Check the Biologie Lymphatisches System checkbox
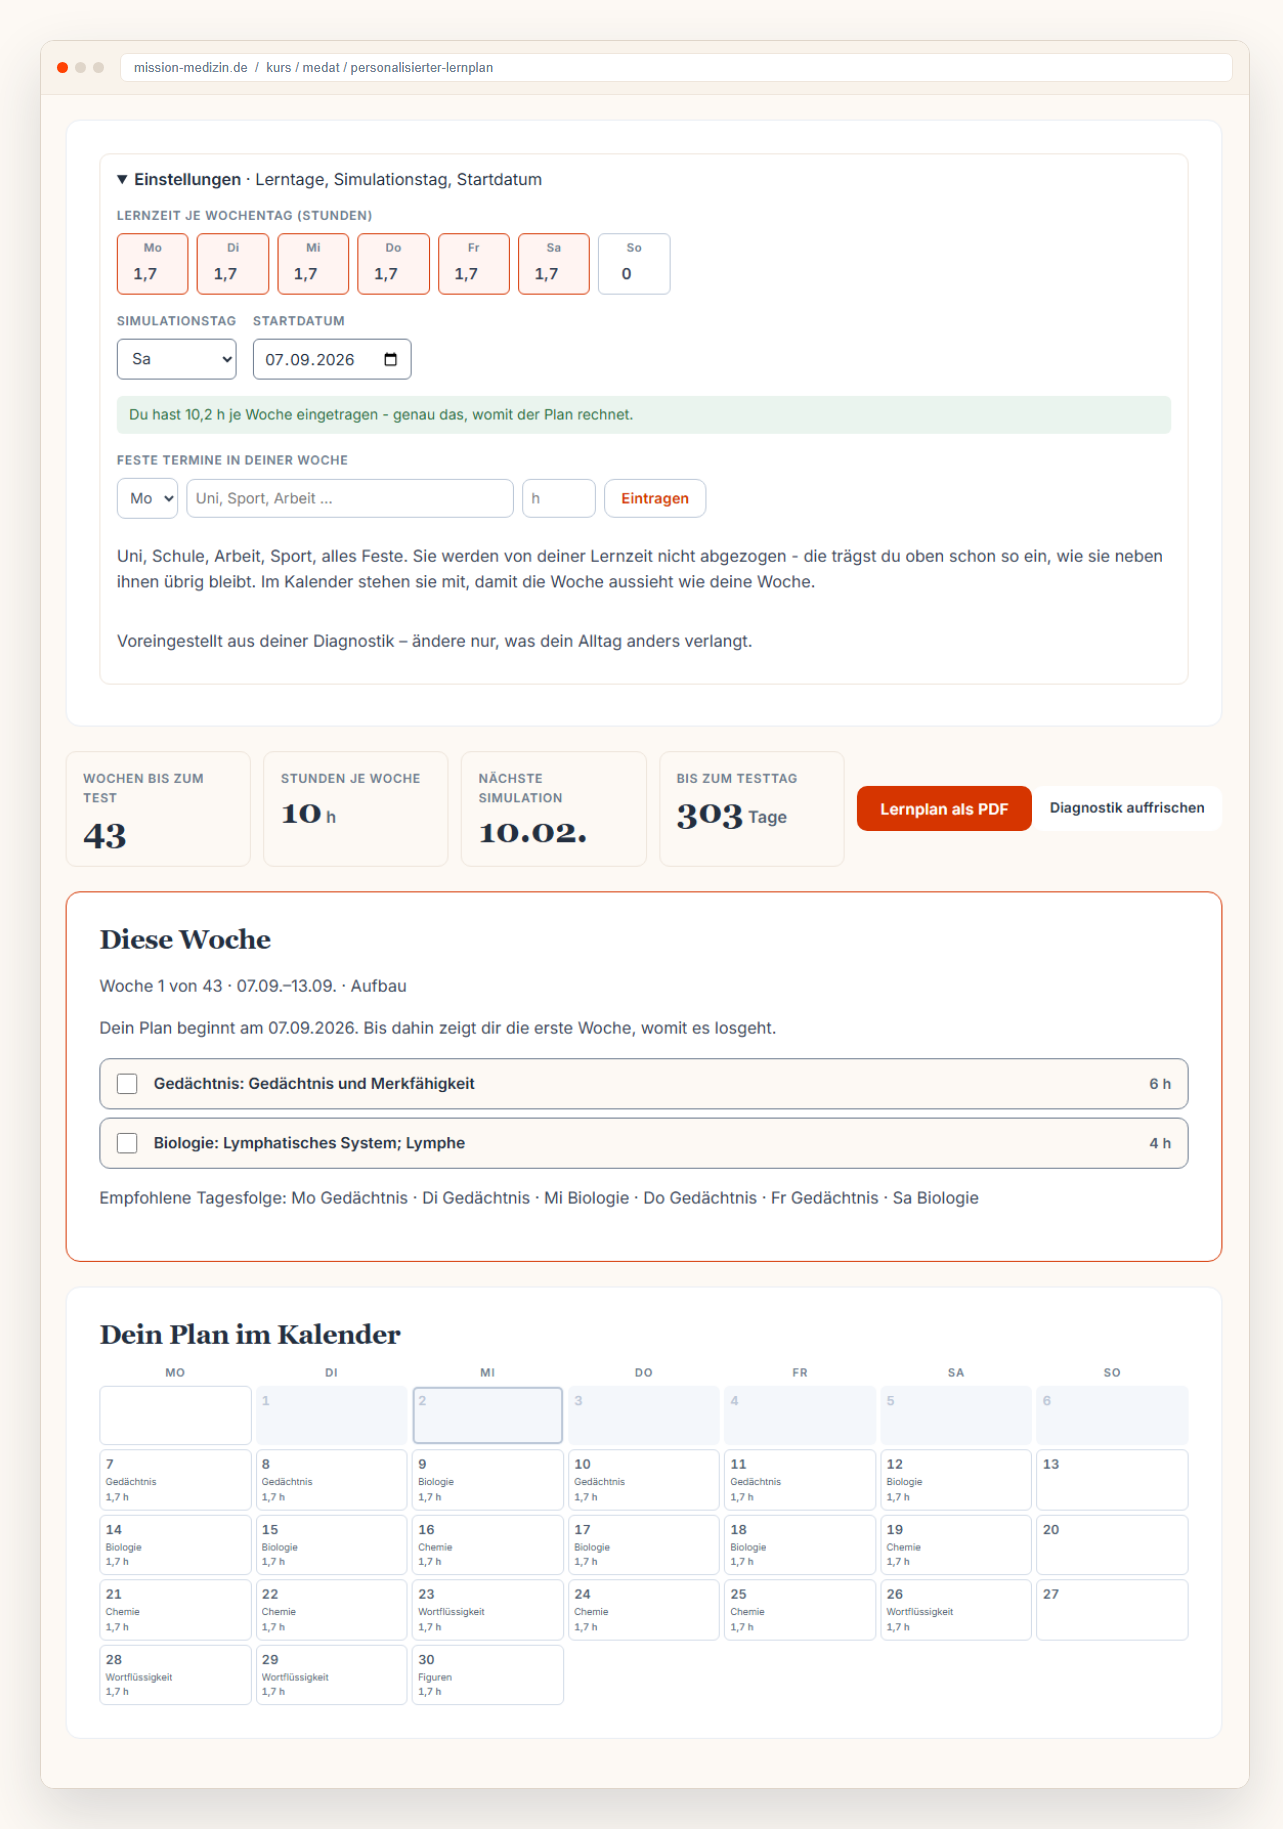1283x1829 pixels. [127, 1143]
